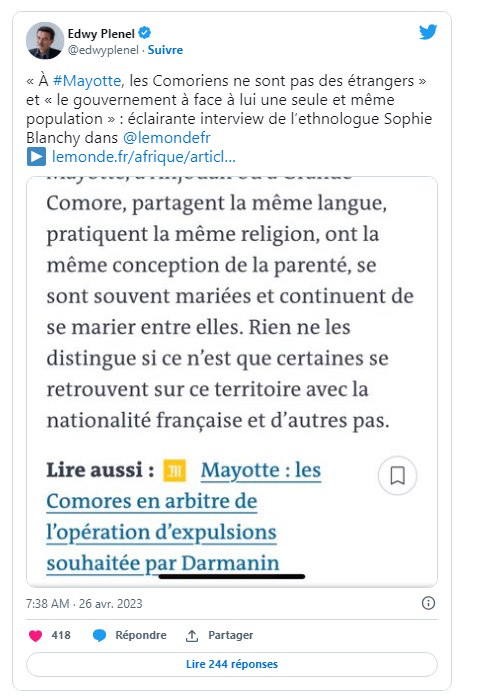
Task: Click the yellow Le Monde logo icon
Action: point(175,471)
